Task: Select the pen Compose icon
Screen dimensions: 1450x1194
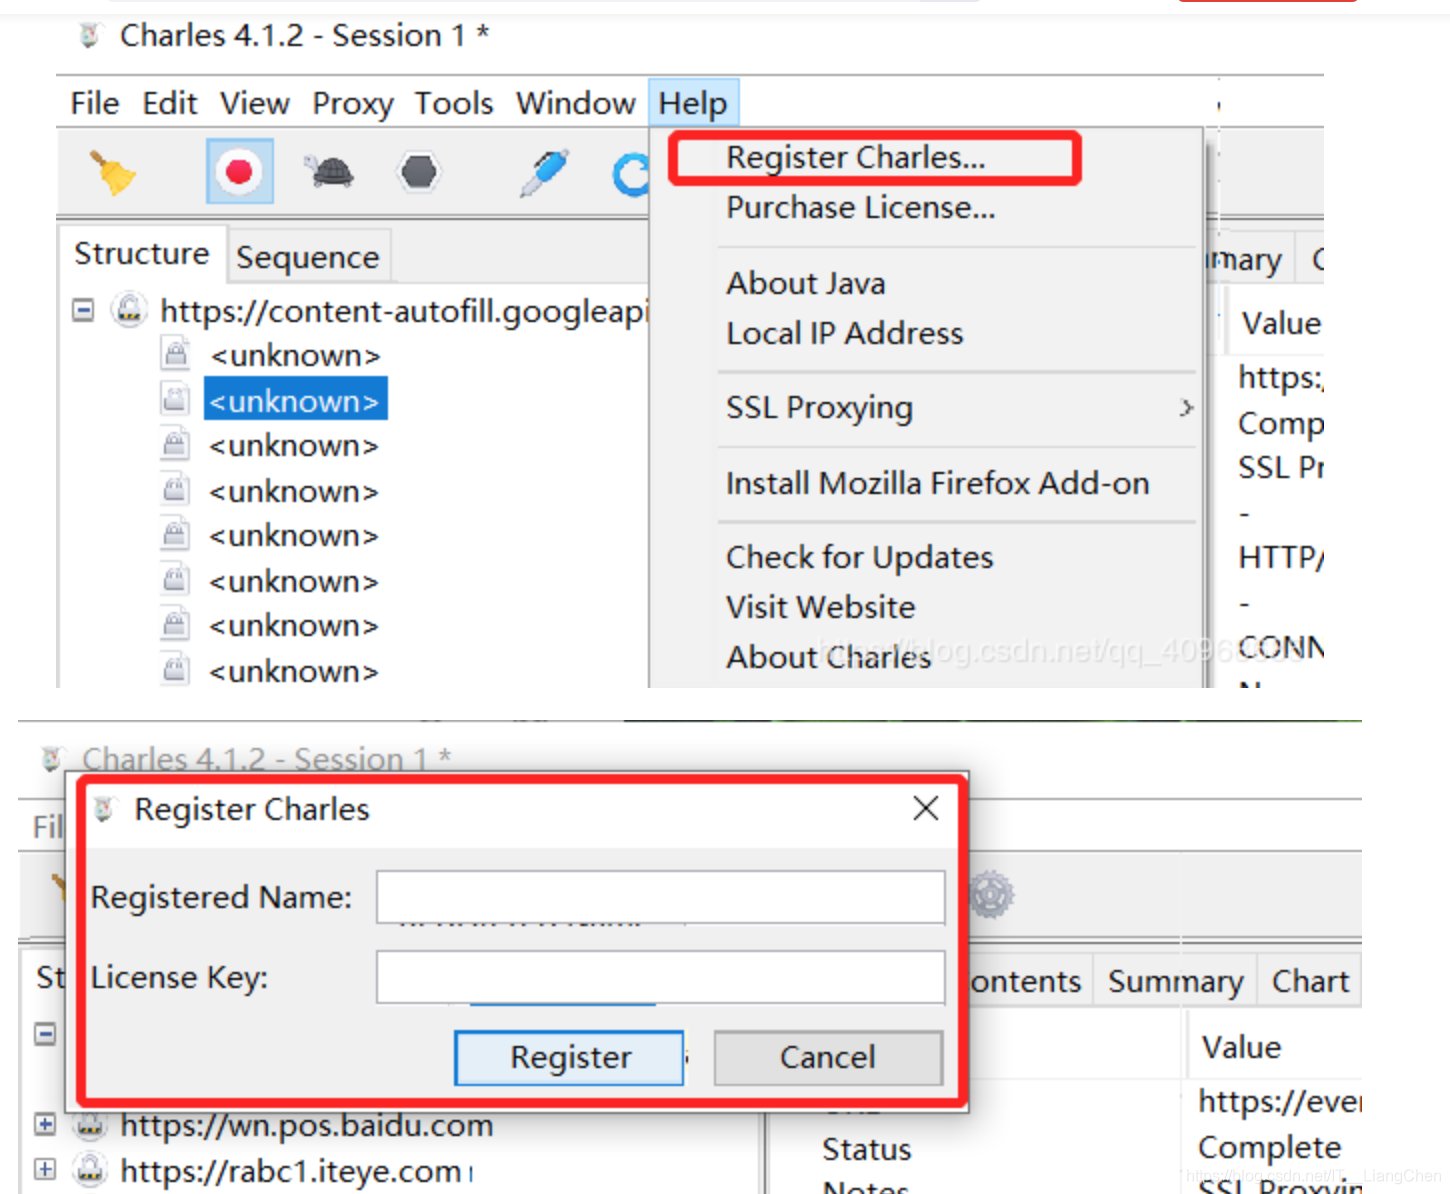Action: (x=545, y=172)
